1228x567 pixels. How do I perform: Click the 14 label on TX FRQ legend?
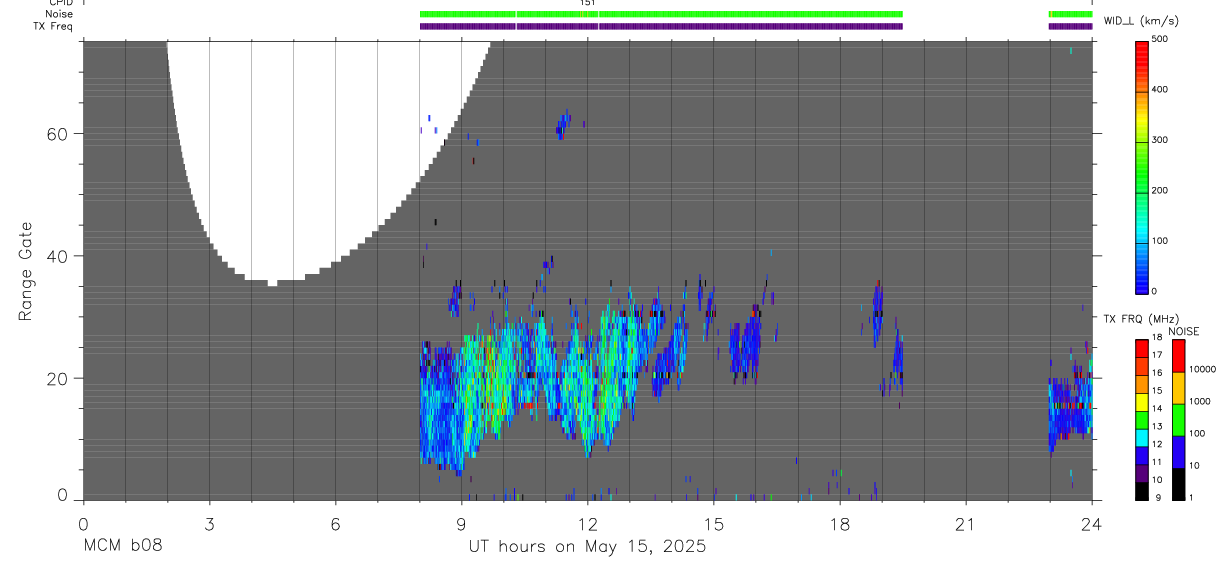[1157, 408]
